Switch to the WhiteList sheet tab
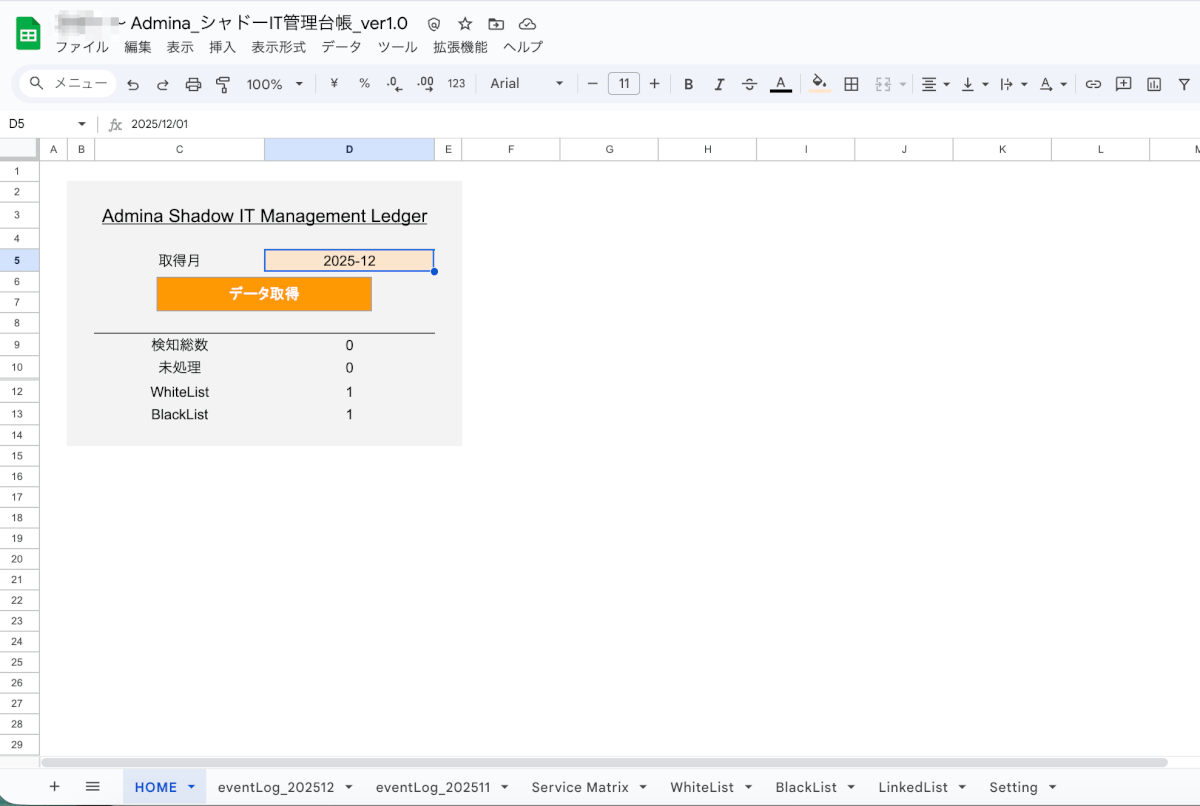The height and width of the screenshot is (806, 1200). pyautogui.click(x=701, y=787)
